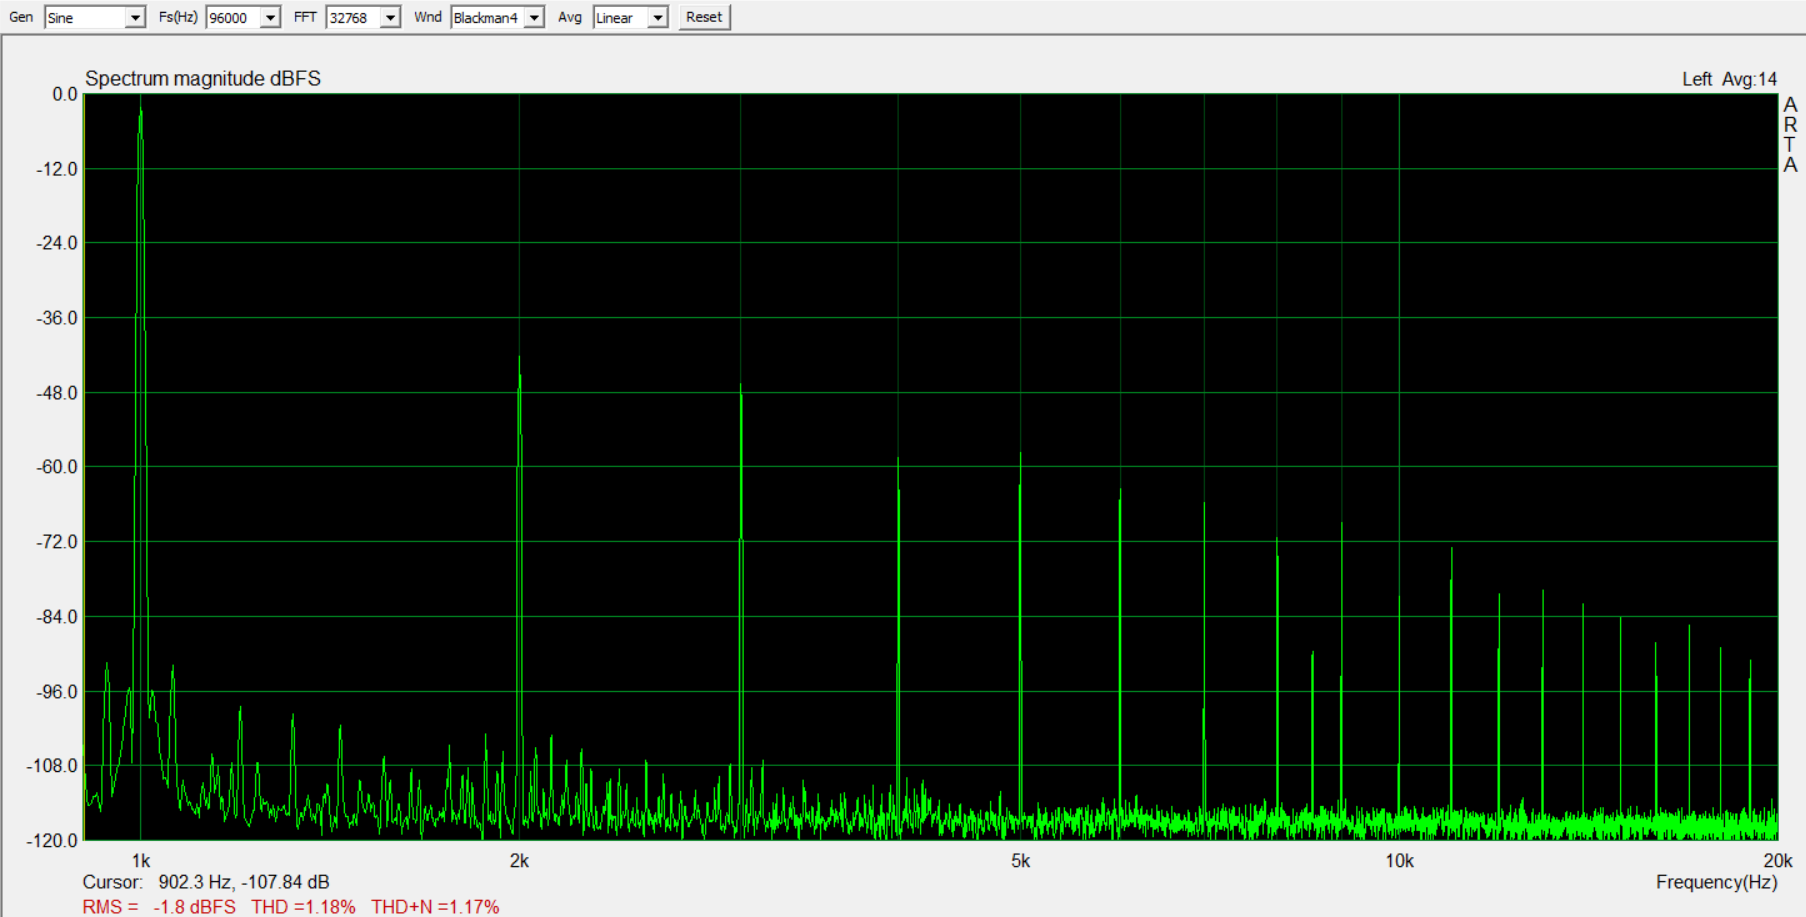Click the -108.0 dB axis label
The height and width of the screenshot is (917, 1806).
coord(52,766)
